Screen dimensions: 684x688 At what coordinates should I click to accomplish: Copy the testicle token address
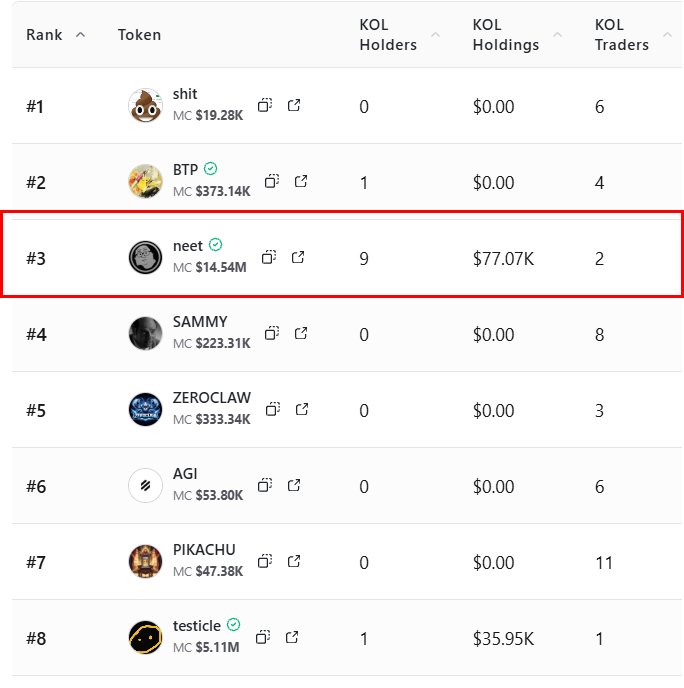(263, 637)
